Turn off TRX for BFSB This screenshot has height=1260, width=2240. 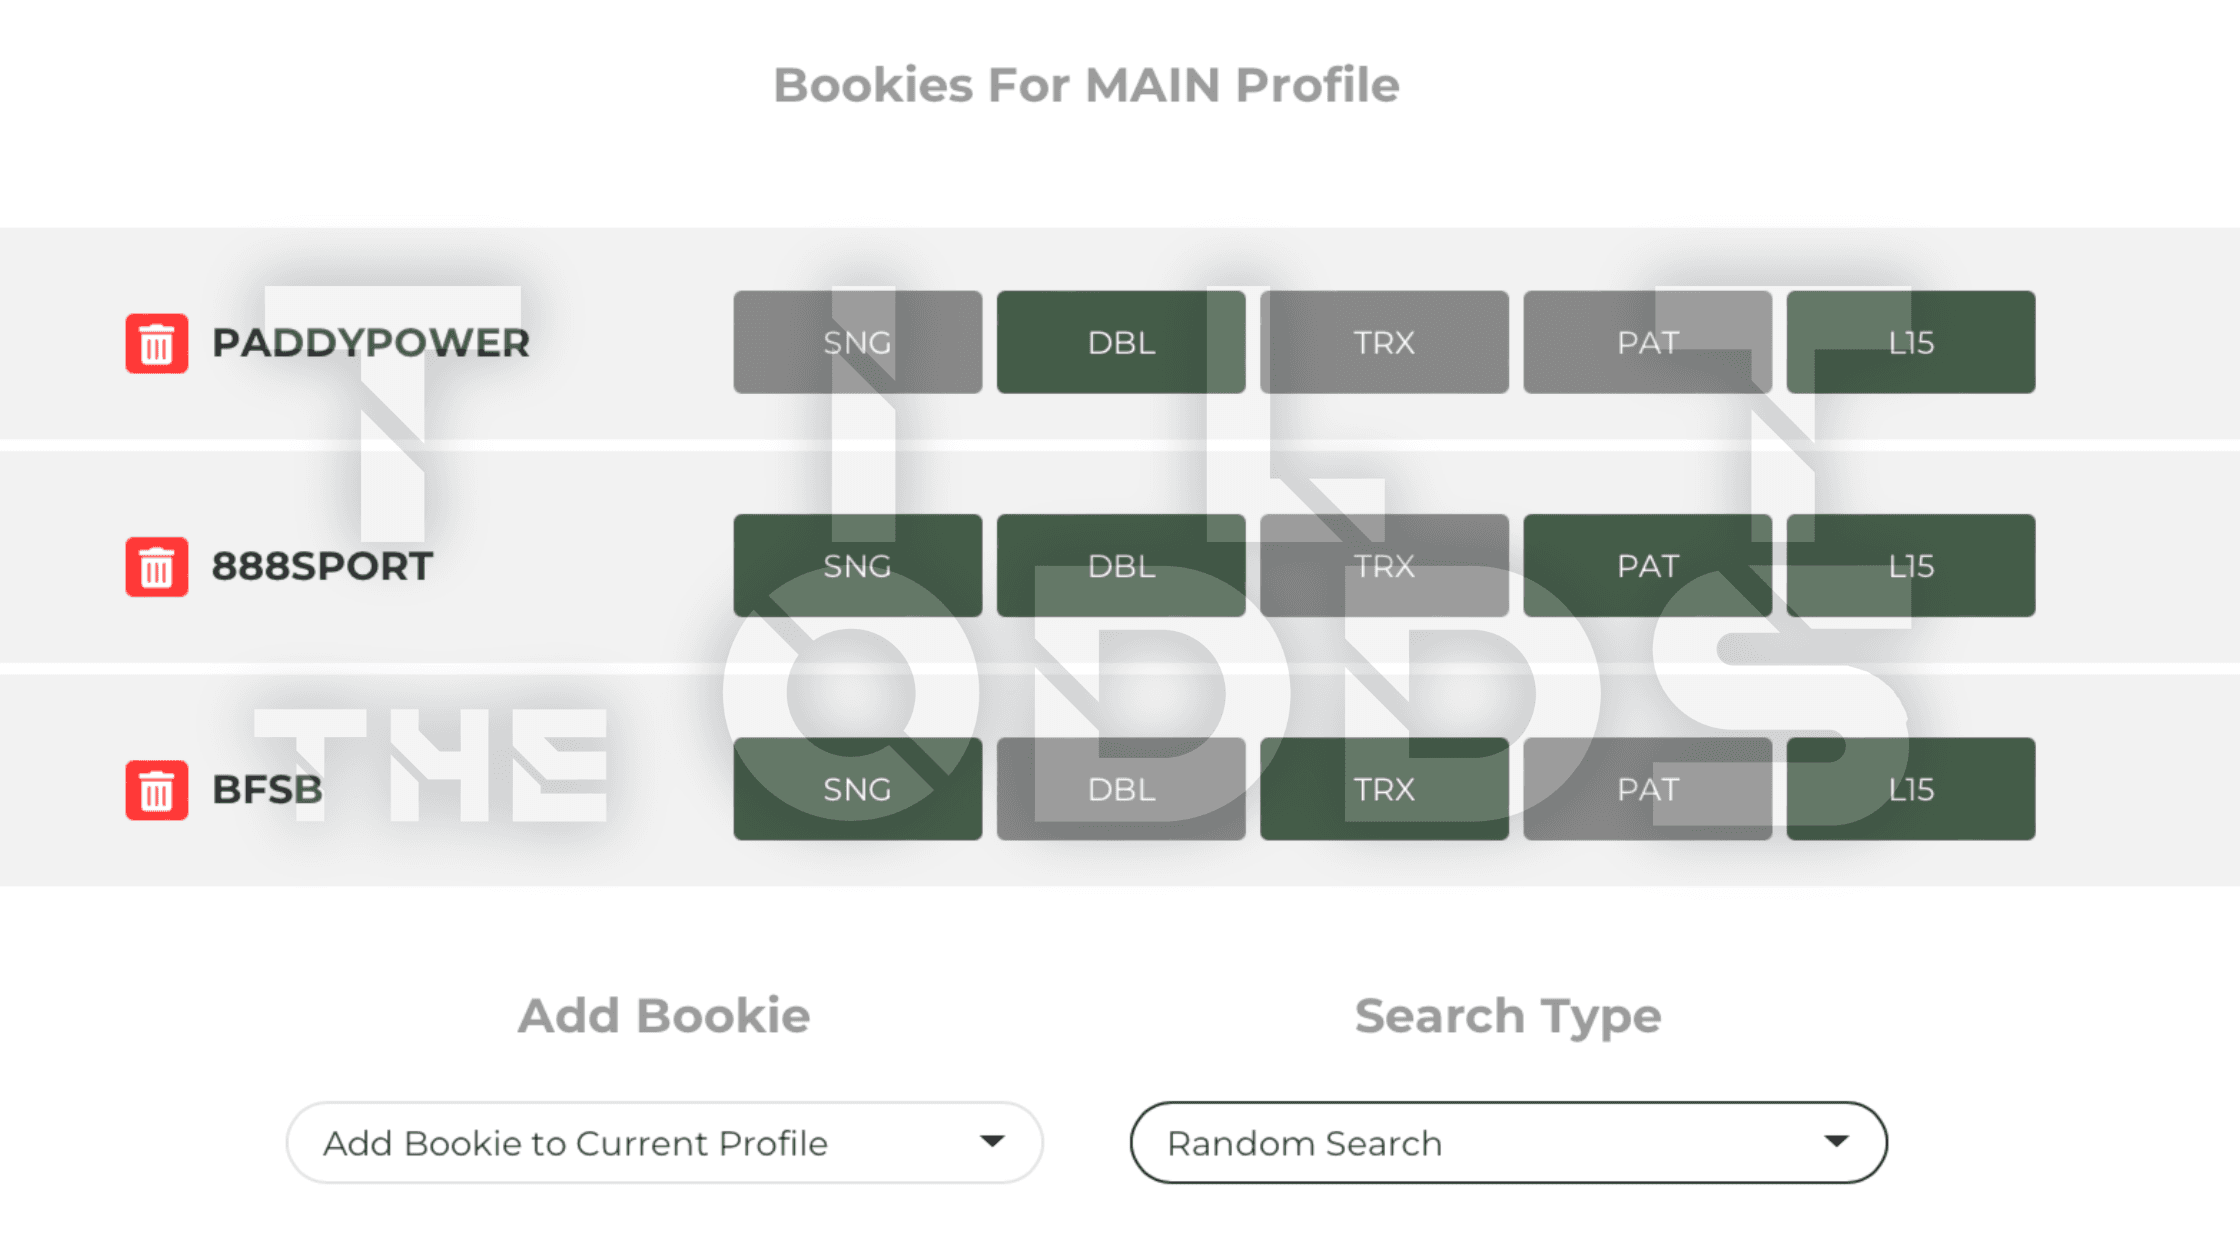click(1384, 790)
